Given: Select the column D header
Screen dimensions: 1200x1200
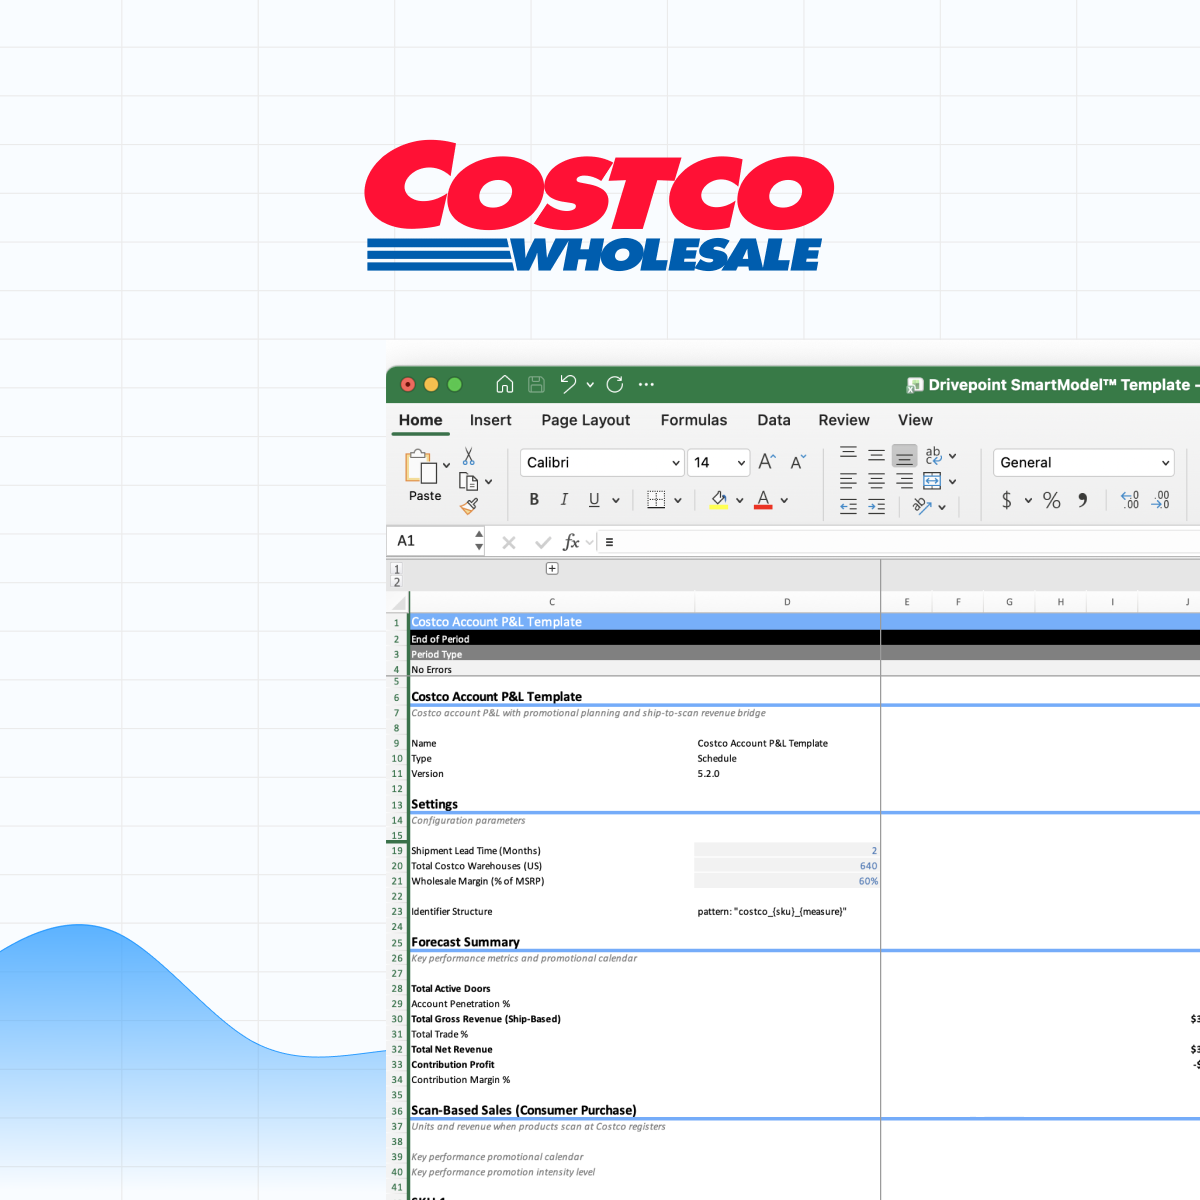Looking at the screenshot, I should 787,602.
